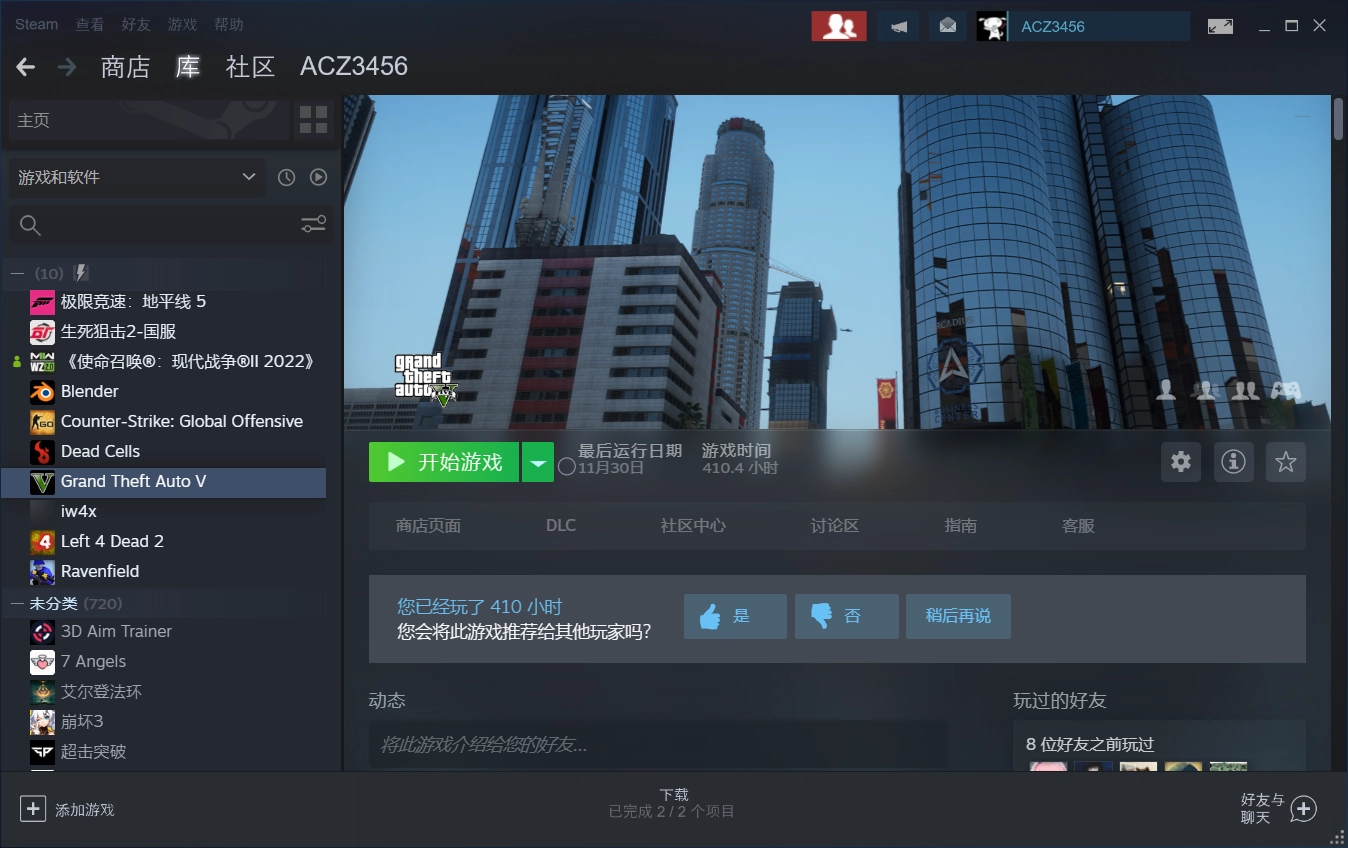Open the envelope inbox icon
1348x848 pixels.
[x=947, y=26]
